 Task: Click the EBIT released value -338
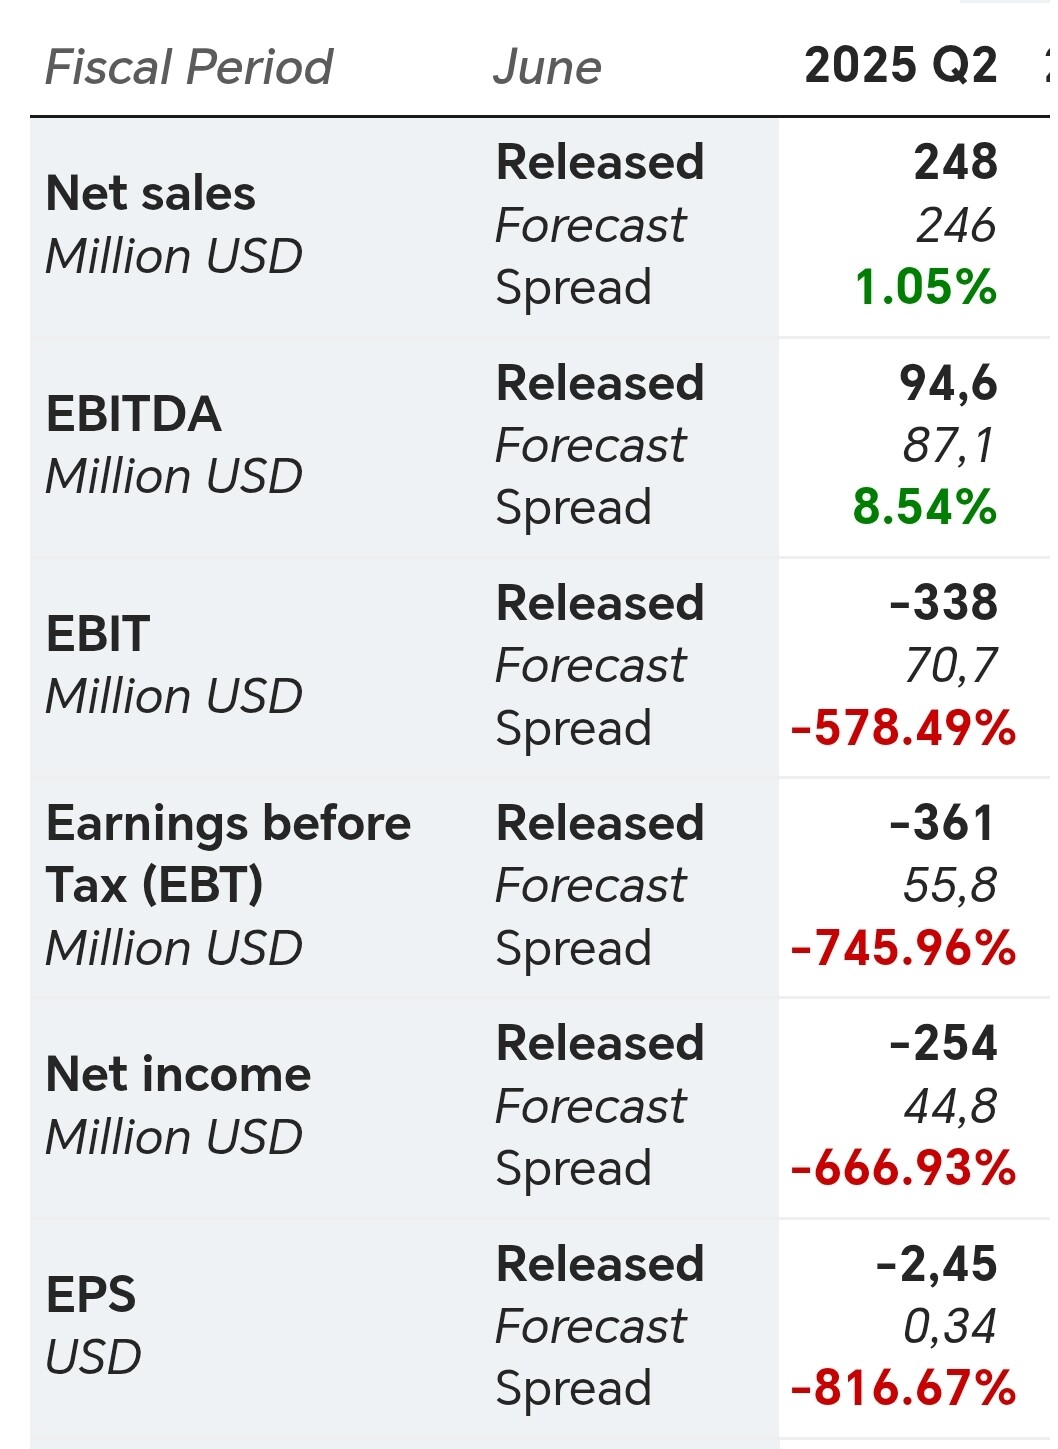coord(943,603)
